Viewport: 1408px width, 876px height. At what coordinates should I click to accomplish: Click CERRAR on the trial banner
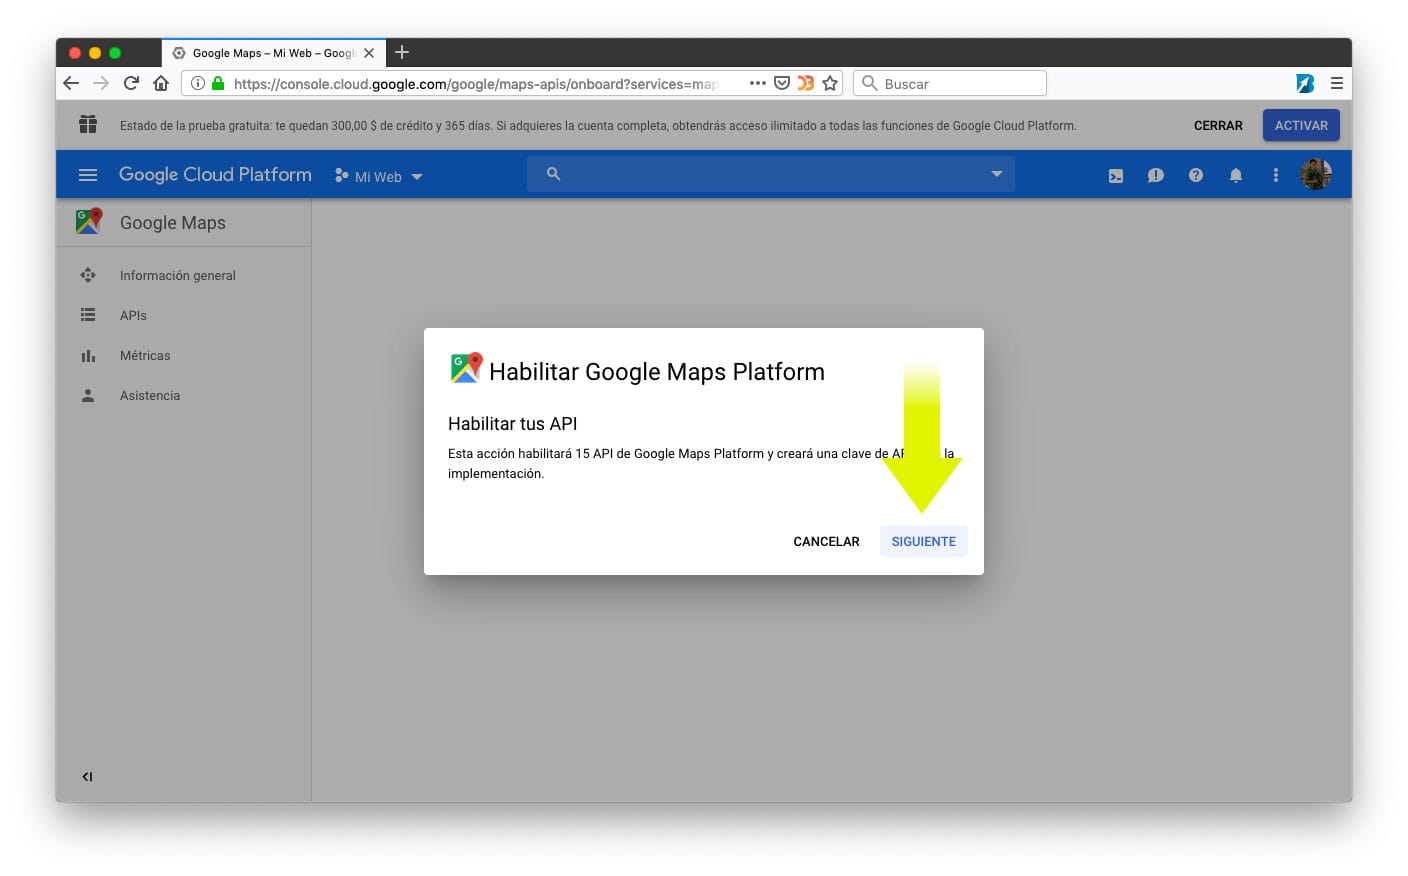(1218, 125)
